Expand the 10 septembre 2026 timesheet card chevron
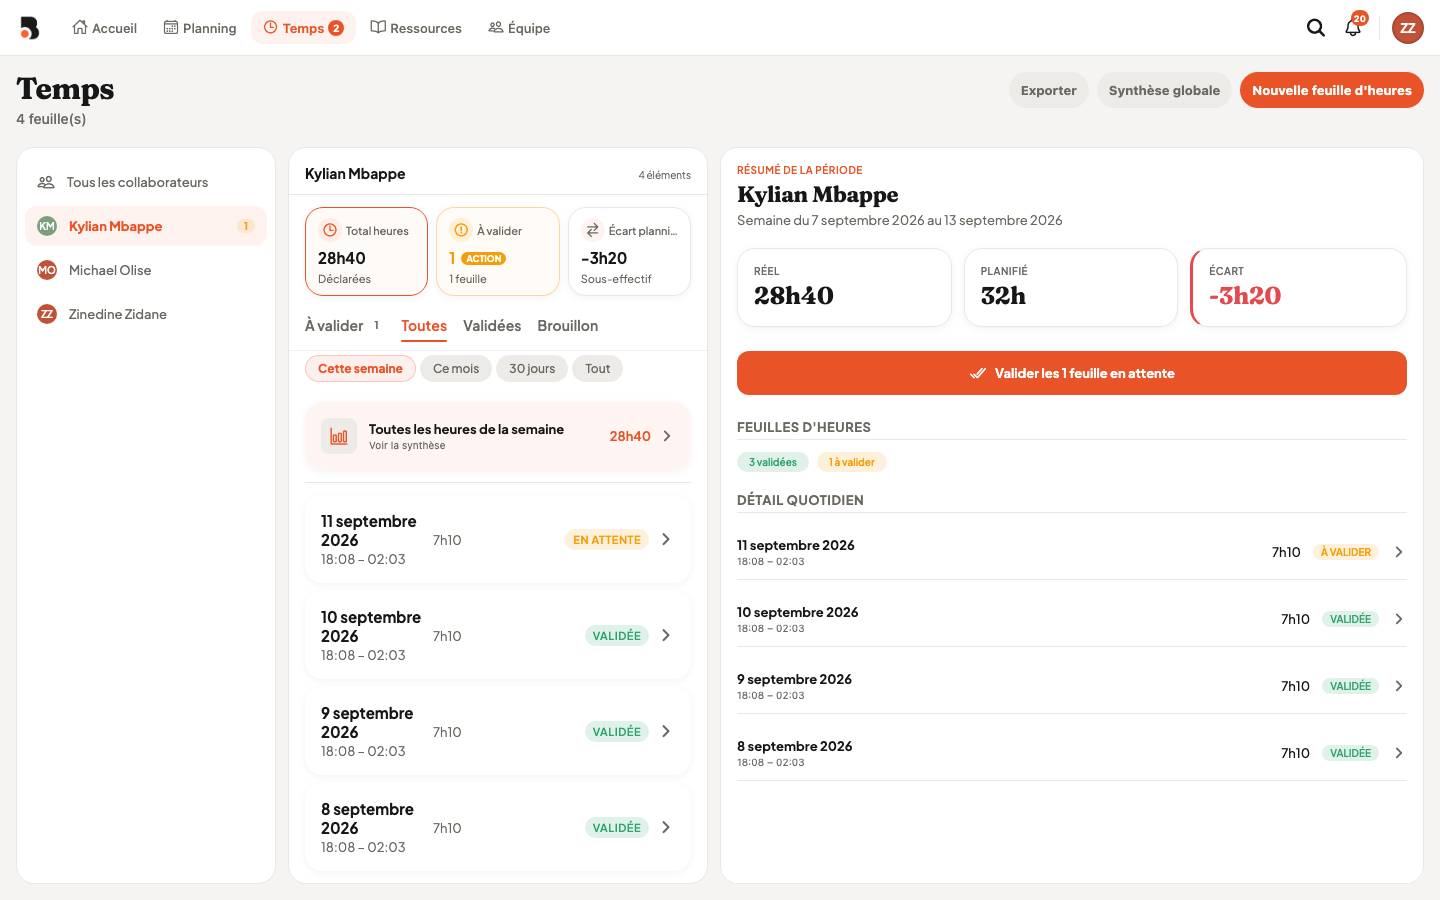 click(x=666, y=636)
